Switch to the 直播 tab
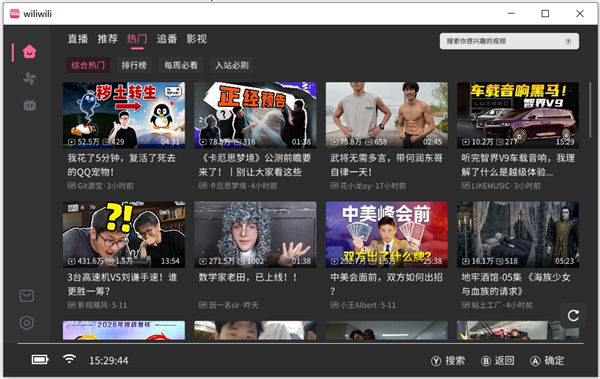Viewport: 600px width, 379px height. point(78,39)
